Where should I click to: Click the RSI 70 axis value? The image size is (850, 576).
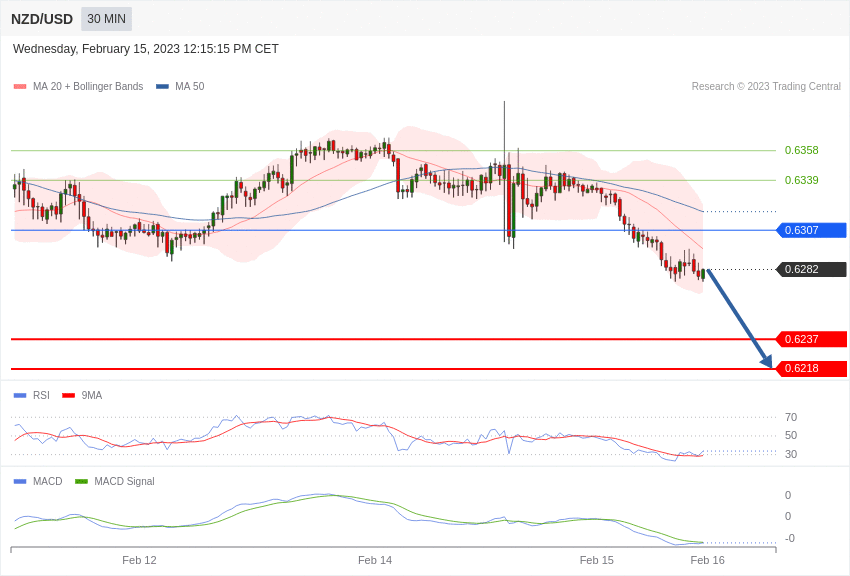point(791,417)
